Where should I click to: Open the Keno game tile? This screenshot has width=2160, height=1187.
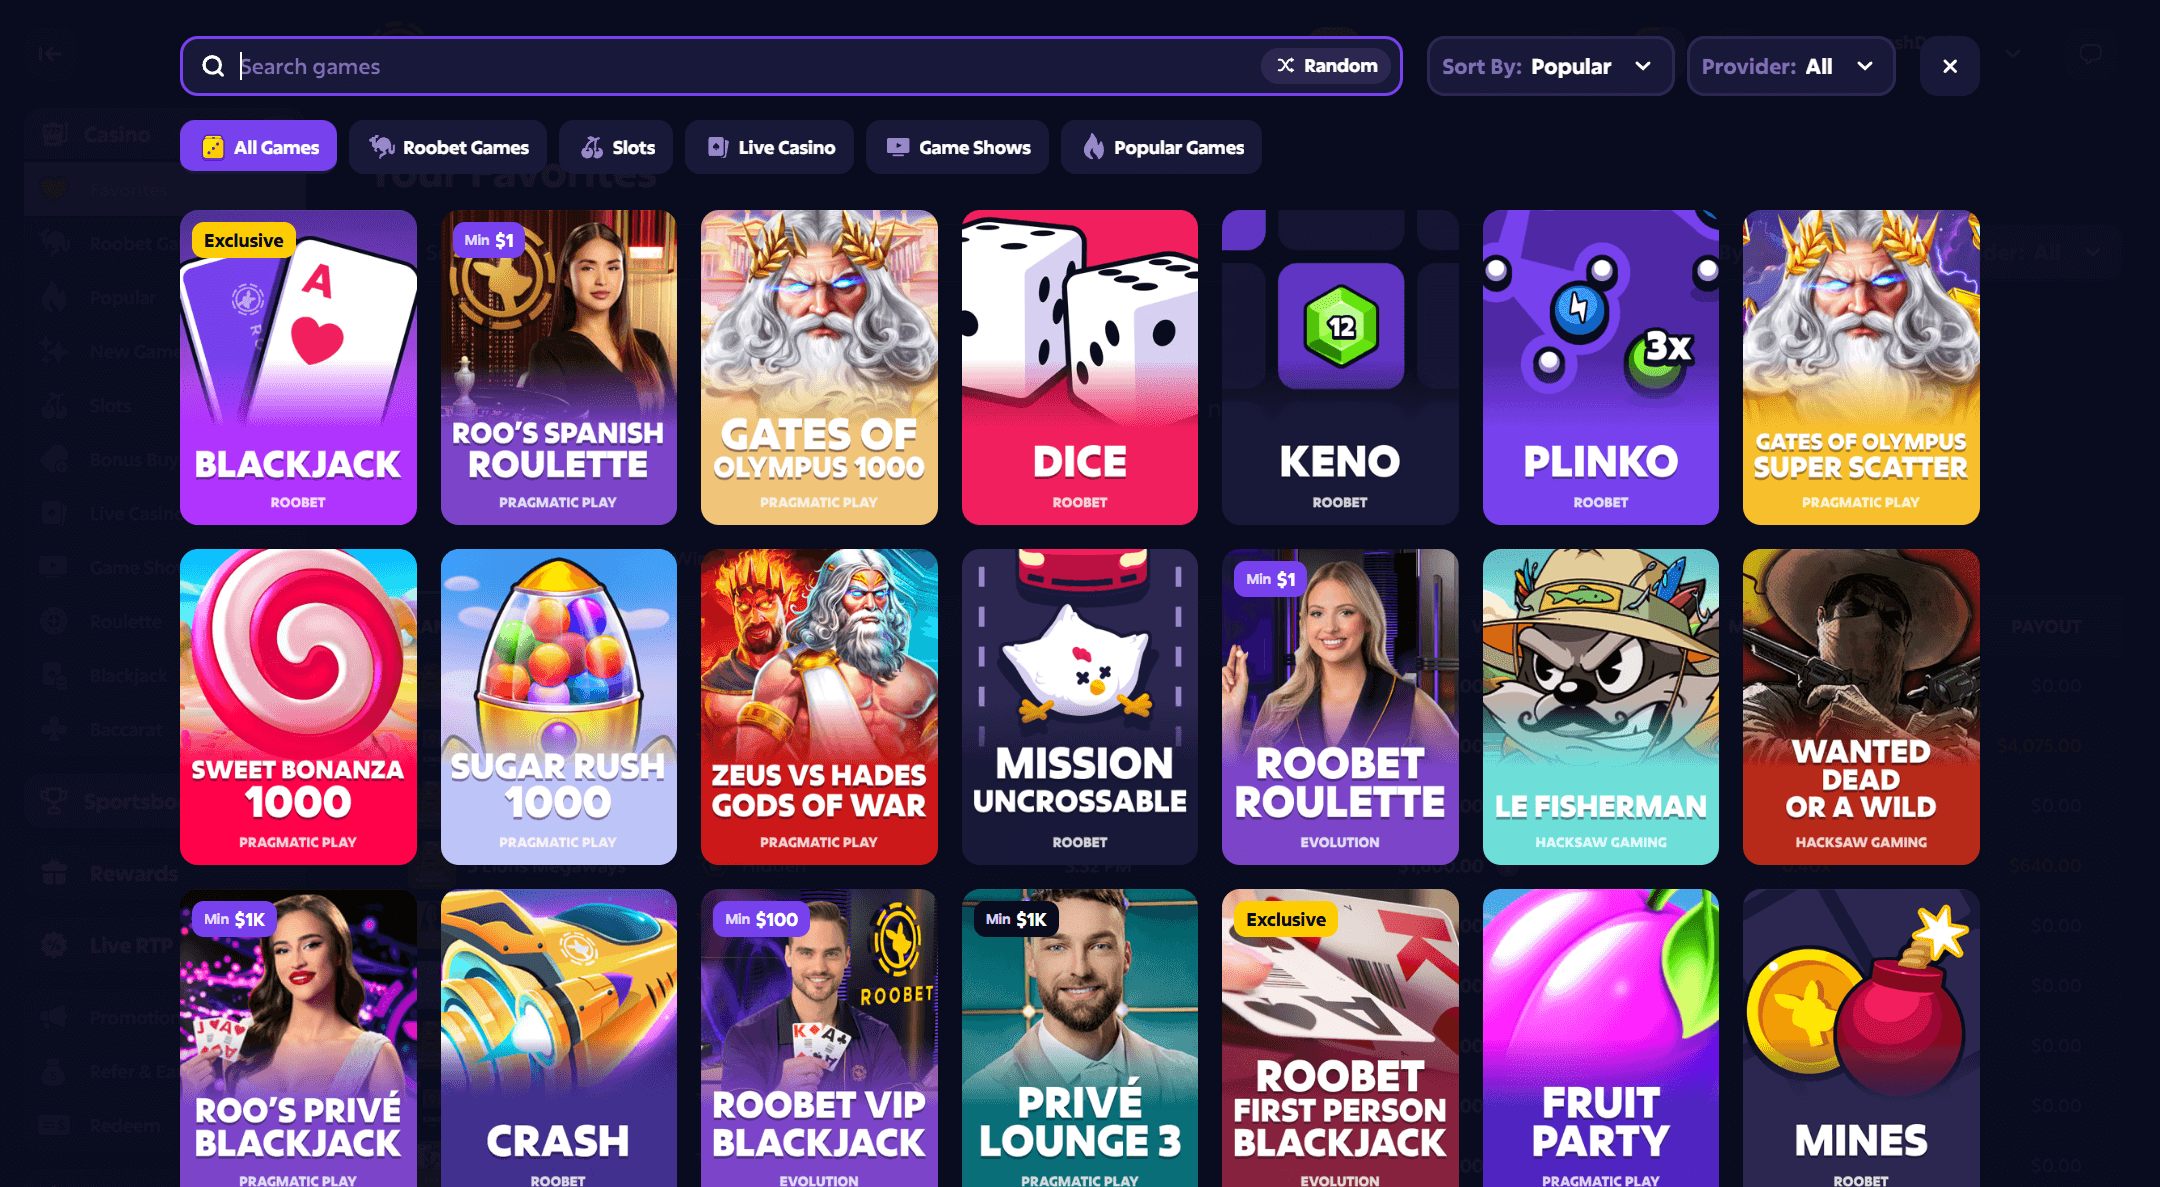(1340, 367)
